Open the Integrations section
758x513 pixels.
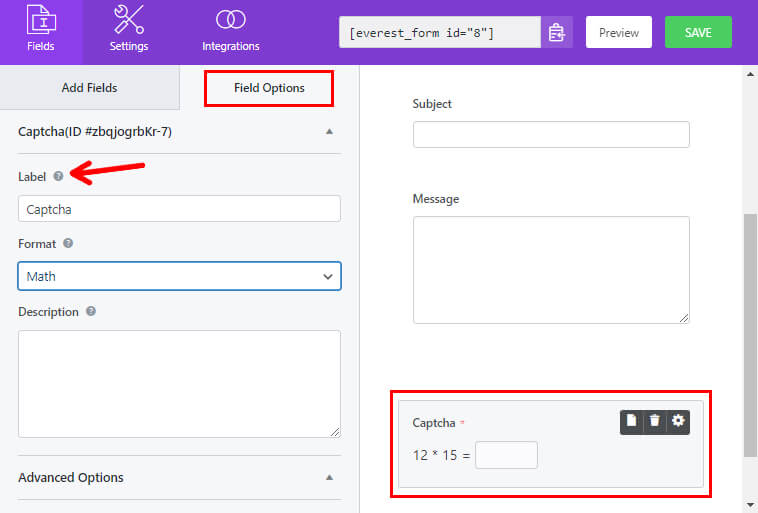[x=231, y=32]
